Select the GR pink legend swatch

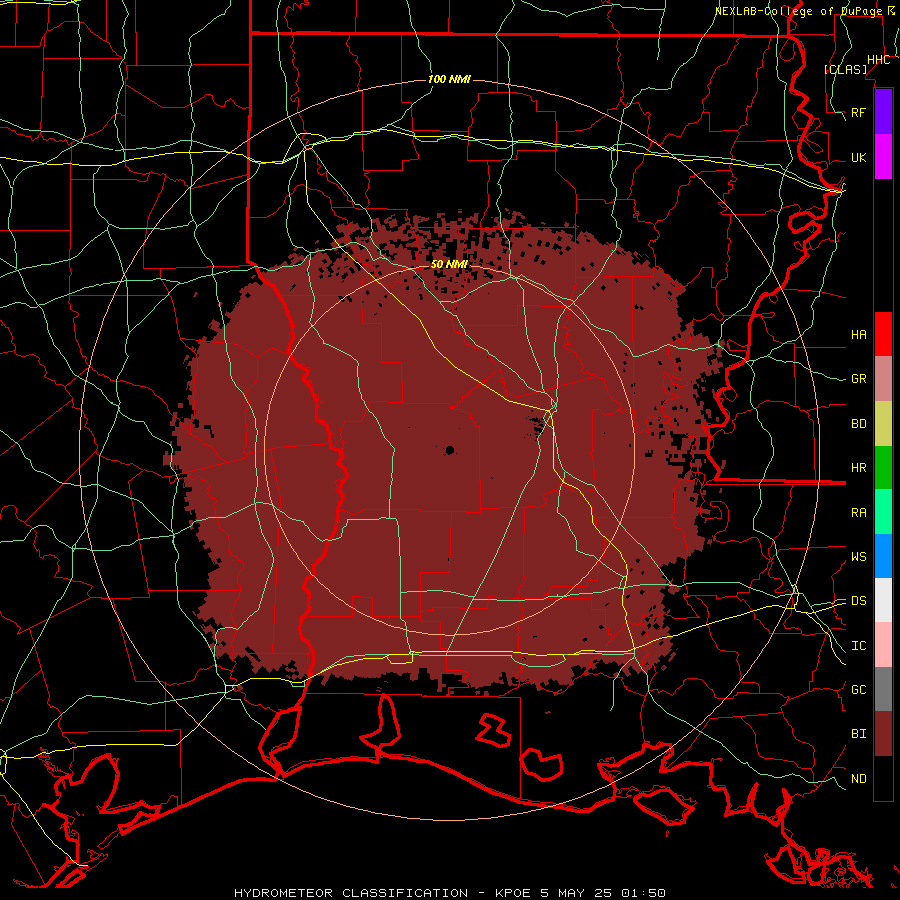tap(883, 378)
